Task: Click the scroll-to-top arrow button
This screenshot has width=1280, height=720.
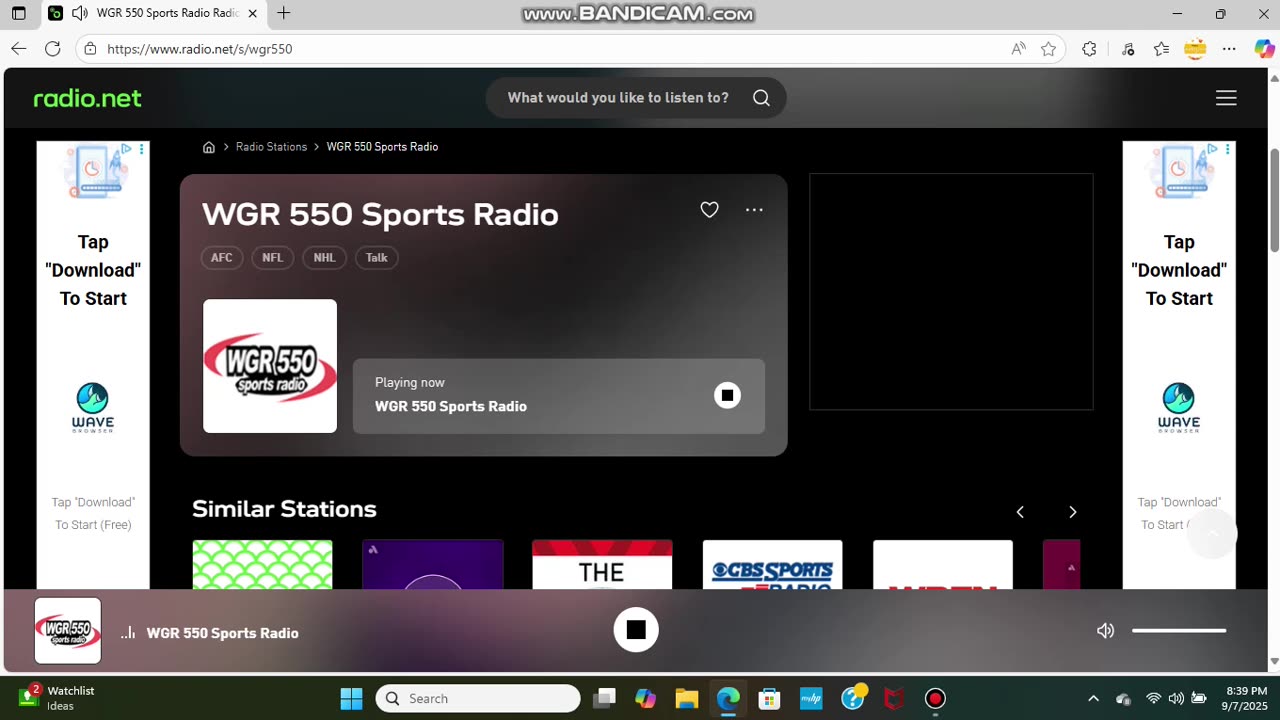Action: click(x=1213, y=533)
